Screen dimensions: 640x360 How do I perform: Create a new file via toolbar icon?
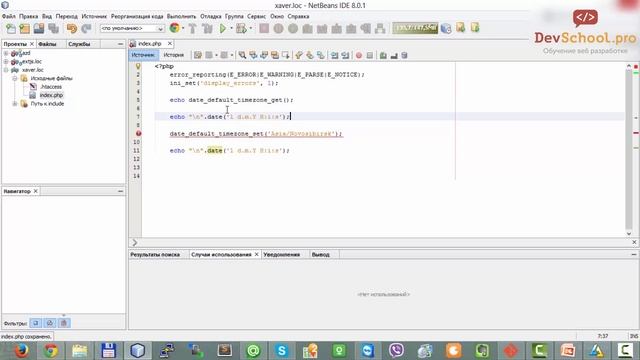(11, 29)
